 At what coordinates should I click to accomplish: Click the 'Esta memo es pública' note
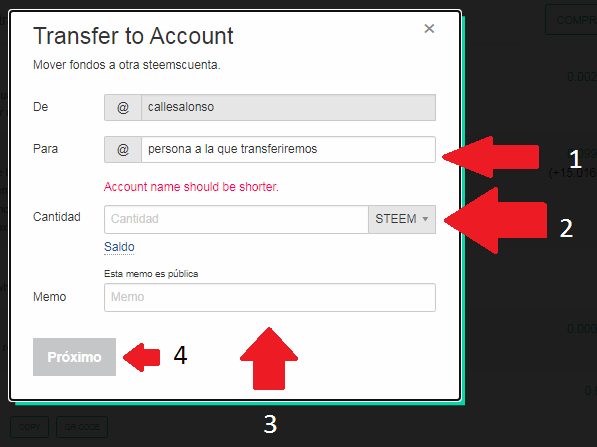coord(151,274)
